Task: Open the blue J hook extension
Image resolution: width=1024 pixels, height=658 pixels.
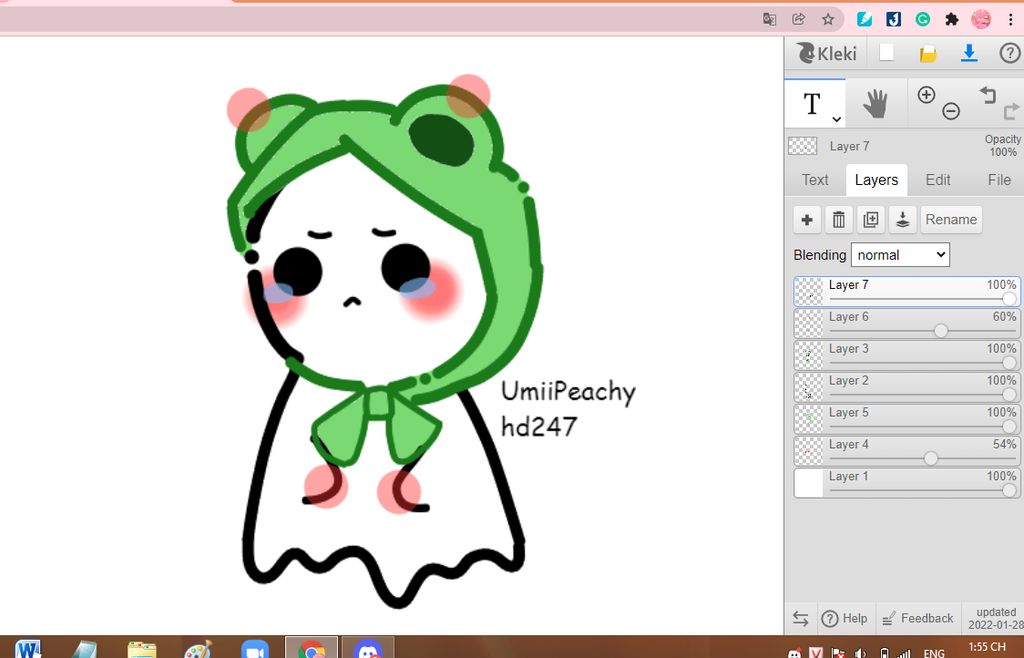Action: 893,20
